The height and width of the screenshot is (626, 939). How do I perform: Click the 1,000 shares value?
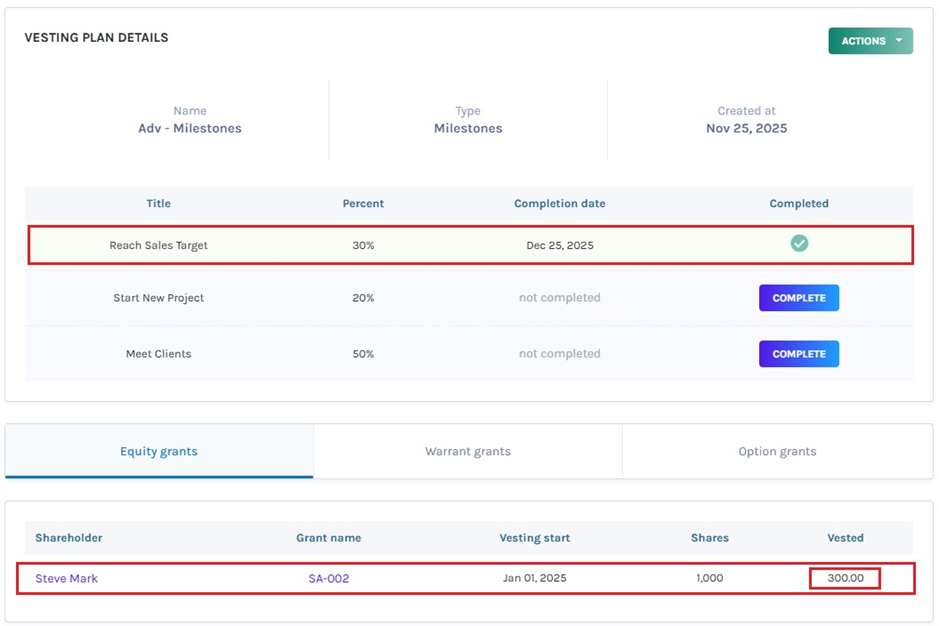(x=709, y=578)
